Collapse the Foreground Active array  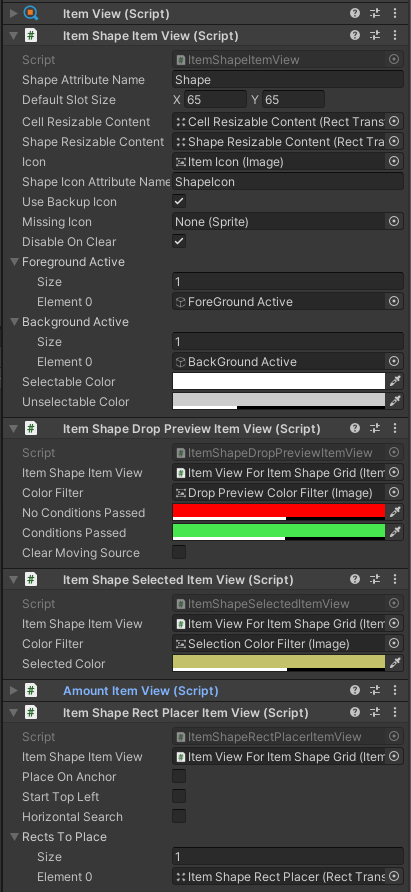click(14, 262)
